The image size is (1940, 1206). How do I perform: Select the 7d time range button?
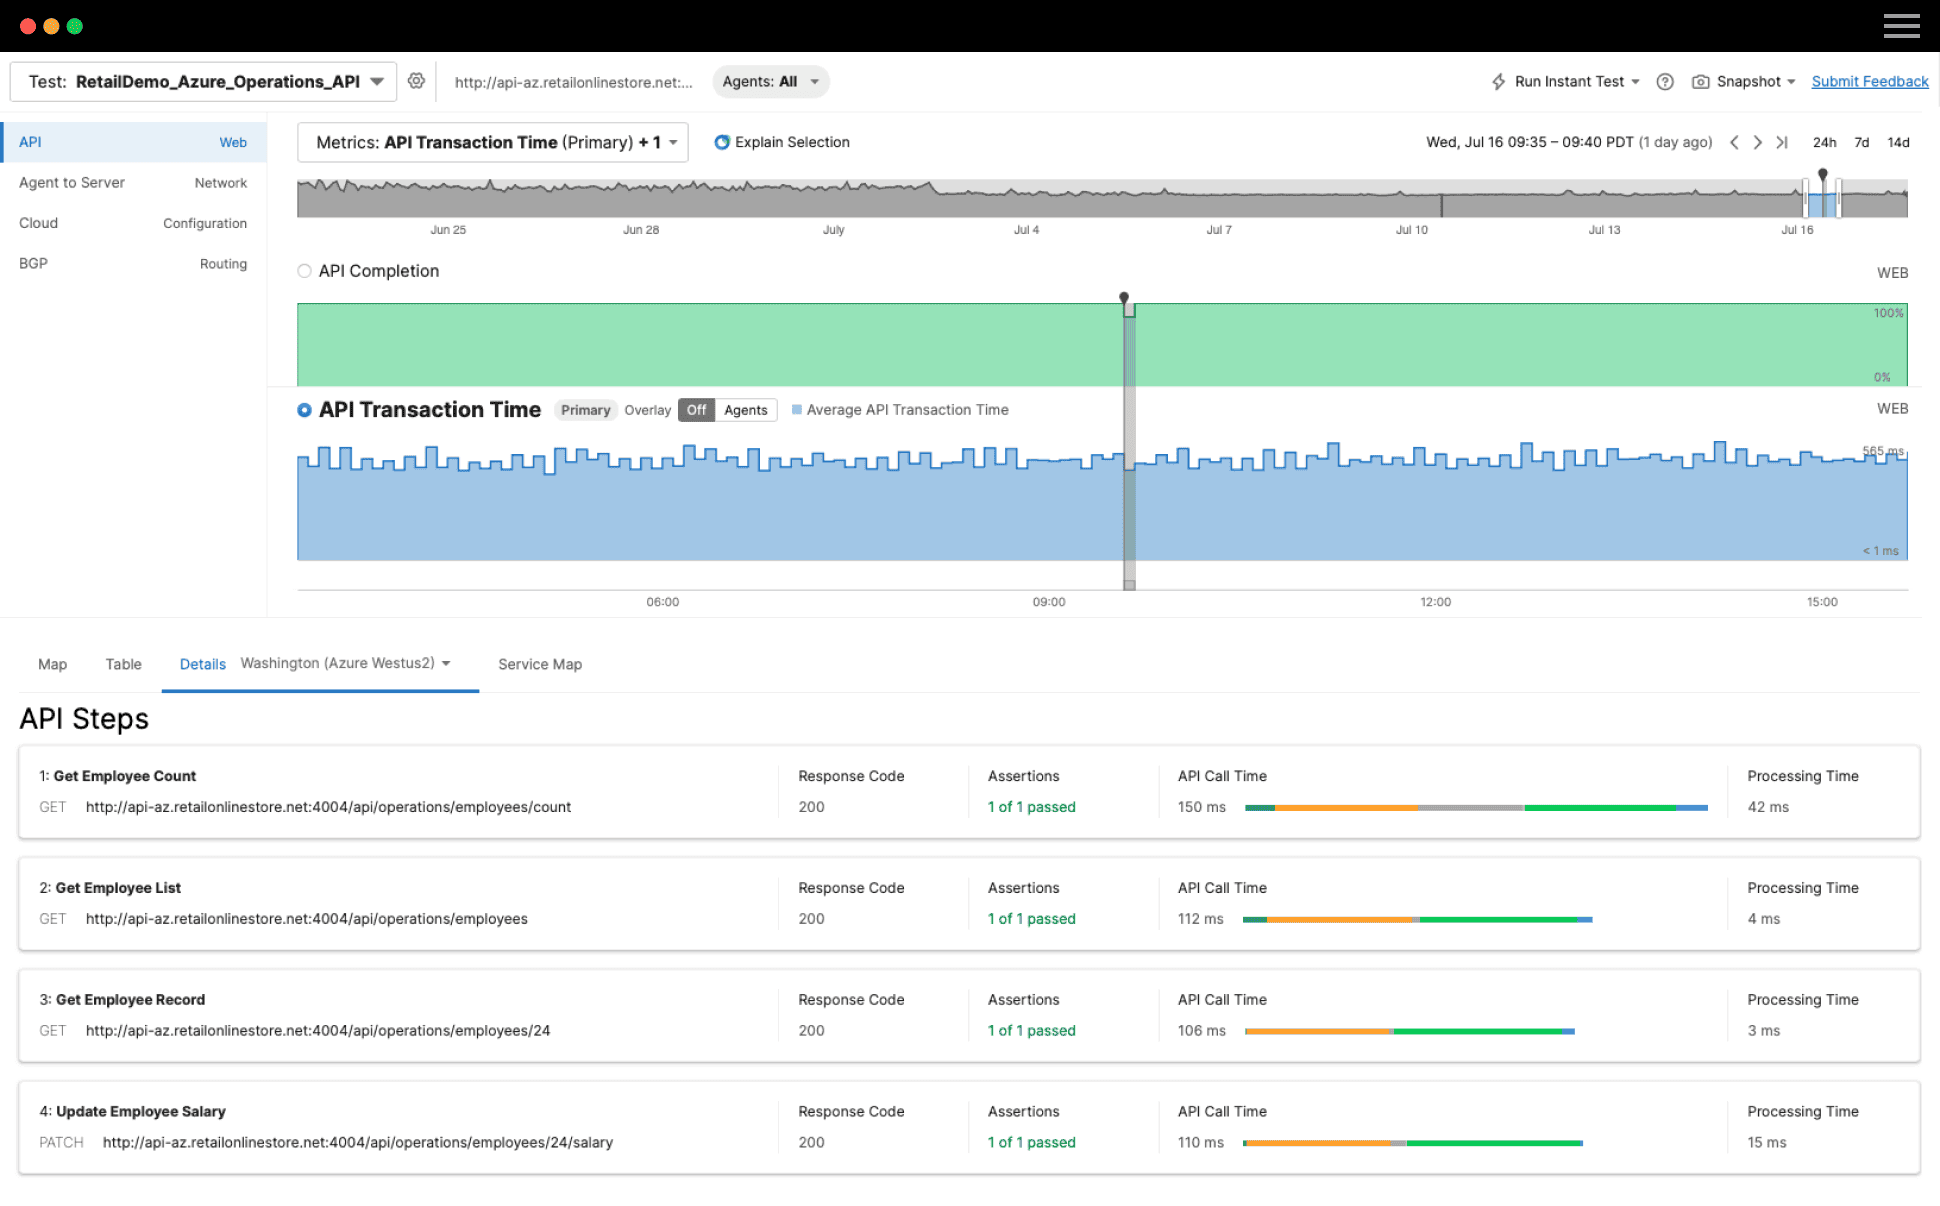pyautogui.click(x=1861, y=142)
